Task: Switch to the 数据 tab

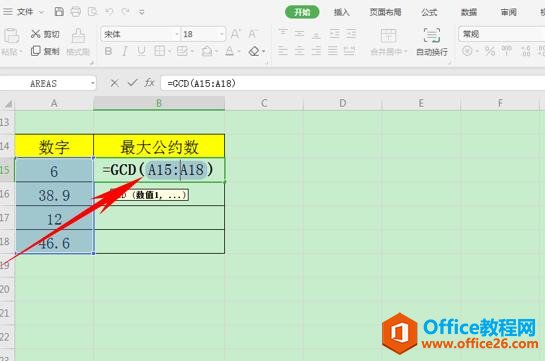Action: [x=469, y=12]
